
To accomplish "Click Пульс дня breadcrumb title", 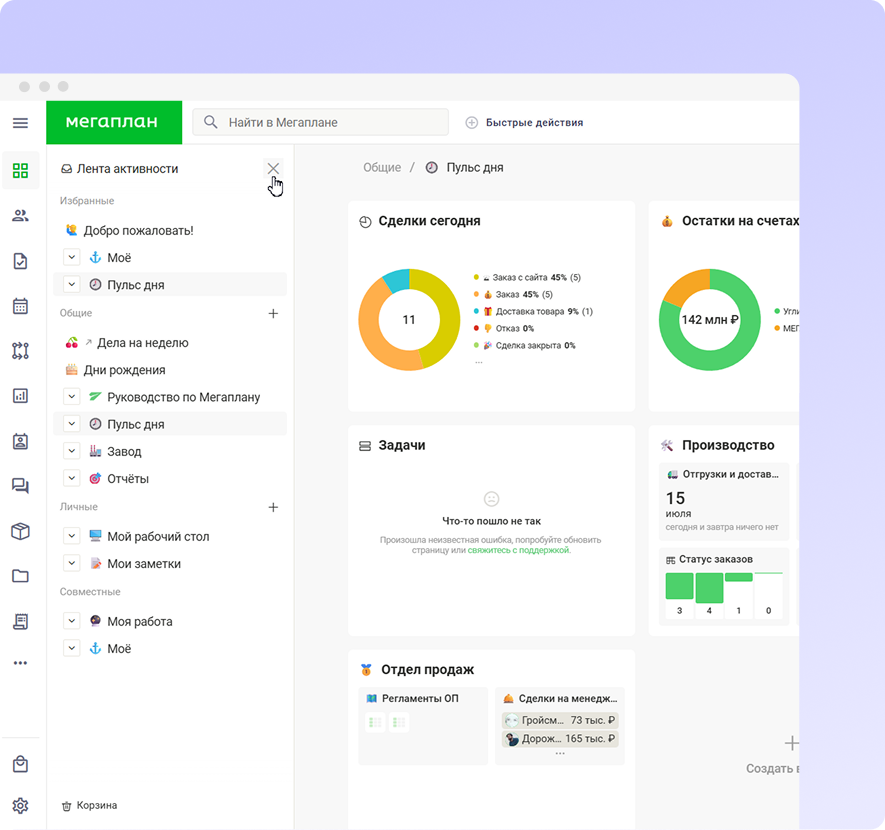I will 475,168.
